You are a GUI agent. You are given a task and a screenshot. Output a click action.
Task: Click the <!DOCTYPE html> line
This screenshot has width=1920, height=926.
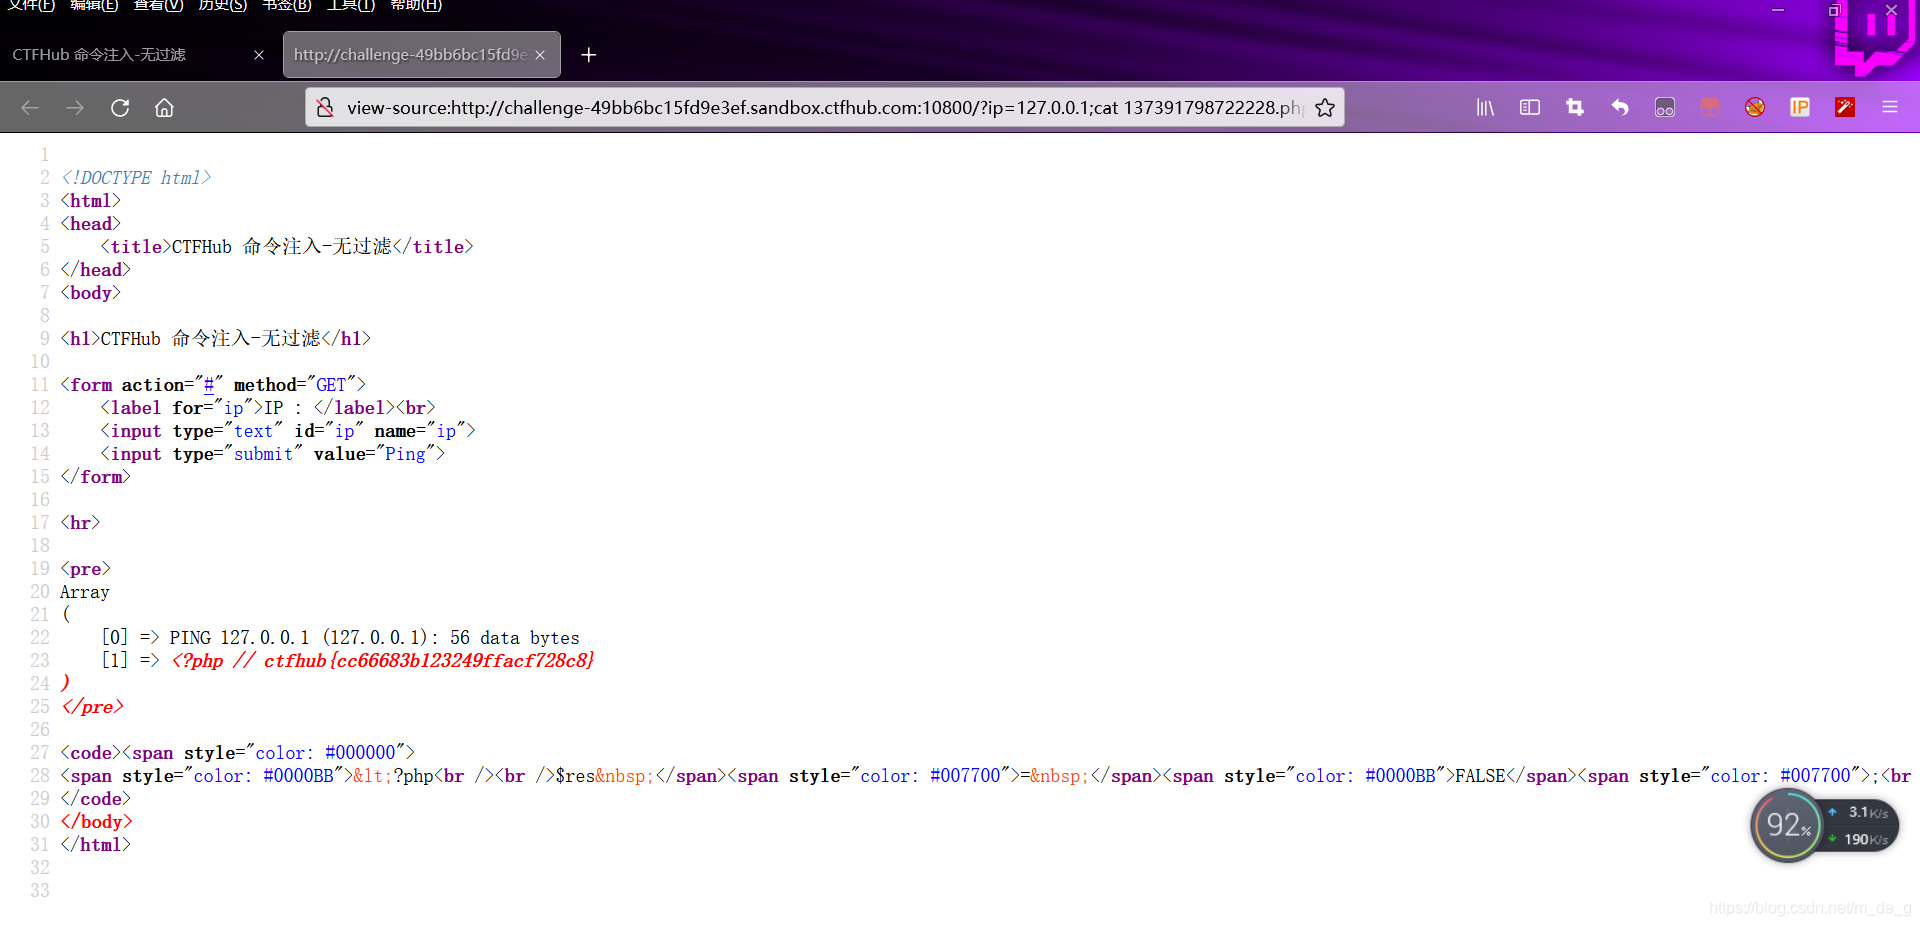[x=135, y=178]
